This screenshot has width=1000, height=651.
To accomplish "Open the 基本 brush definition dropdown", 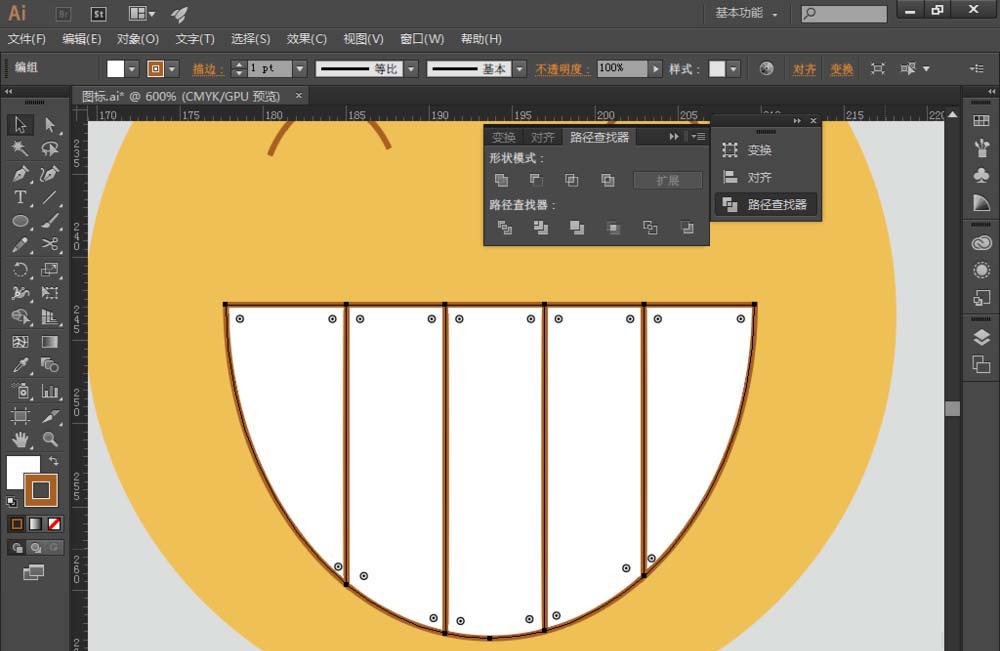I will 520,69.
